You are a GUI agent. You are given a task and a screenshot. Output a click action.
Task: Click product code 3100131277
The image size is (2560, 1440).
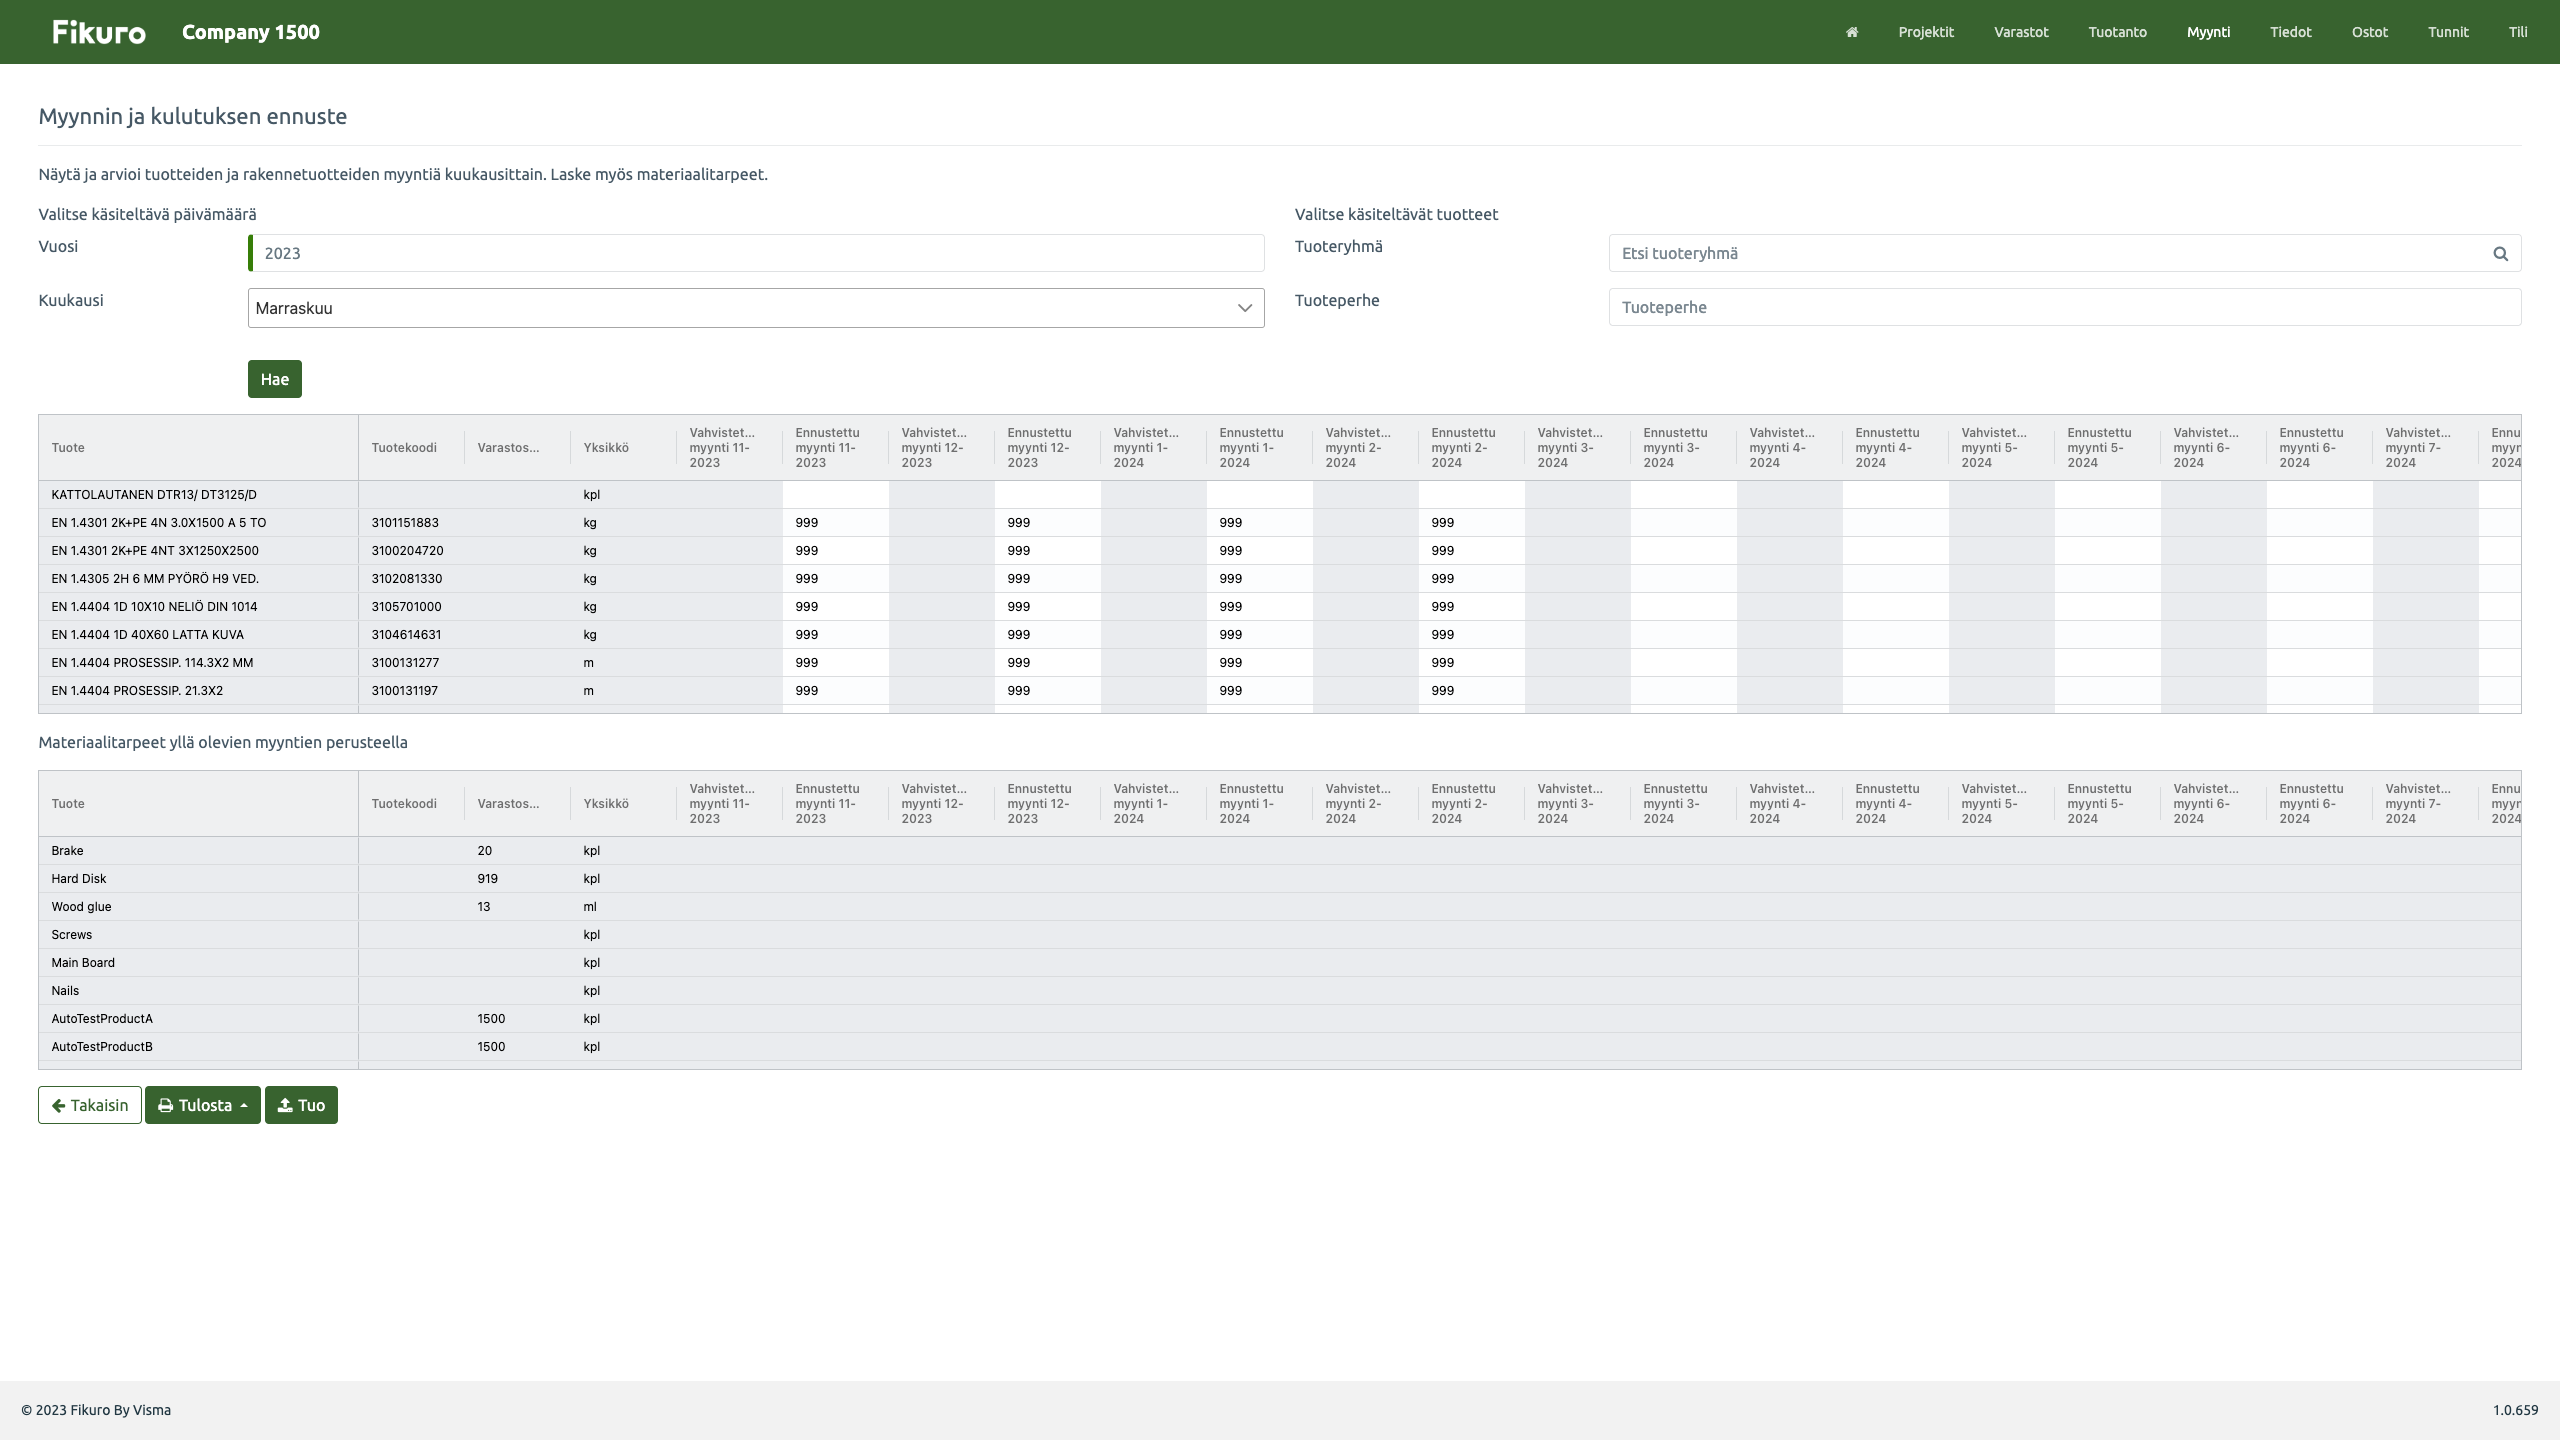[x=405, y=663]
